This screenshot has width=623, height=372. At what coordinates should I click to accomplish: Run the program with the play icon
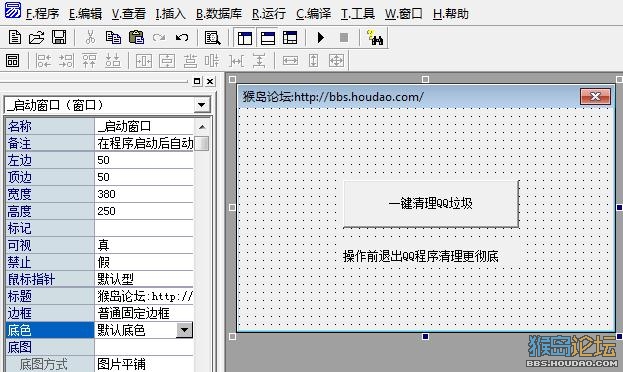click(x=321, y=38)
